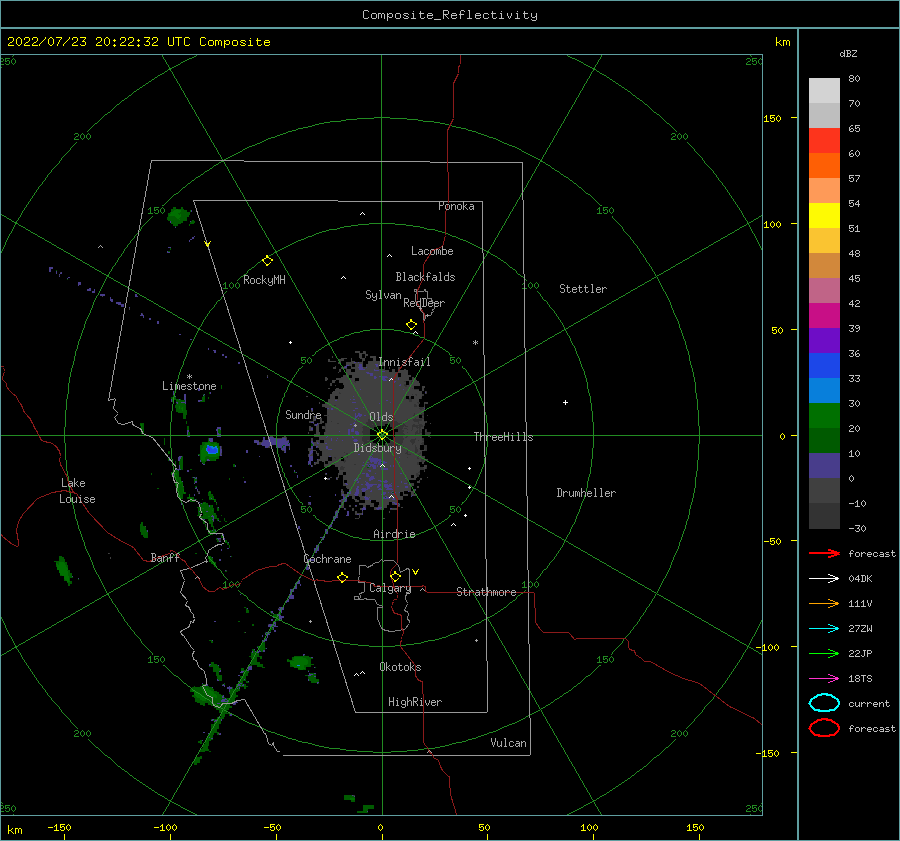The height and width of the screenshot is (841, 900).
Task: Click the Didsbury city label
Action: 378,448
